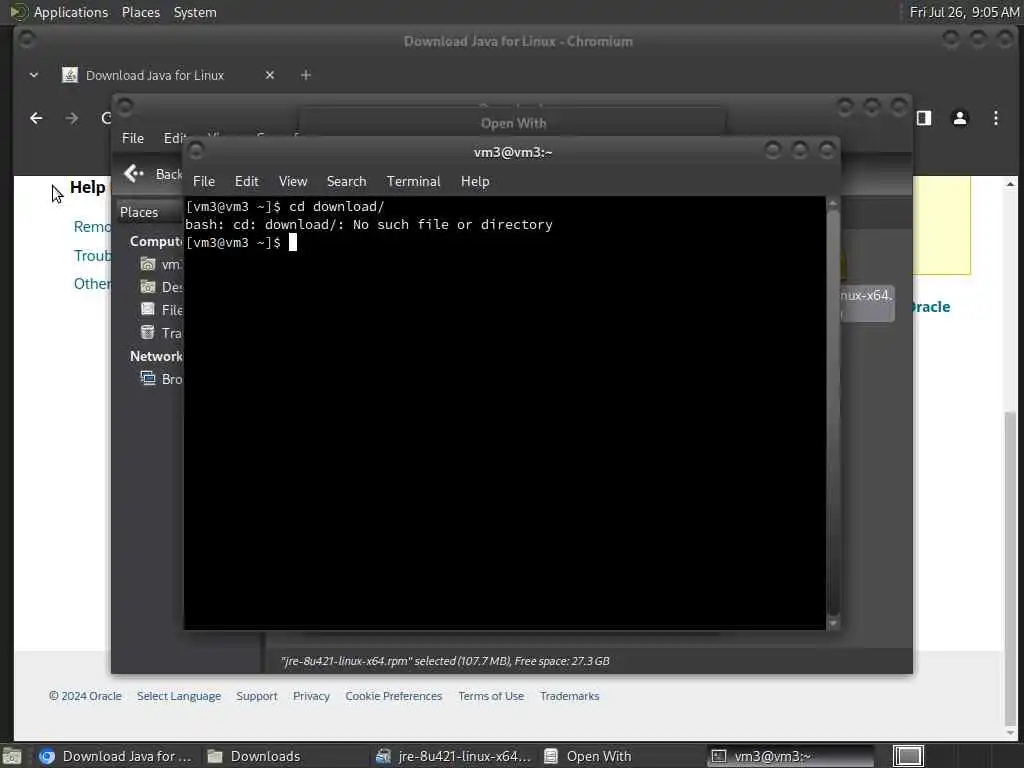Click the file manager status bar text
Image resolution: width=1024 pixels, height=768 pixels.
click(x=445, y=661)
